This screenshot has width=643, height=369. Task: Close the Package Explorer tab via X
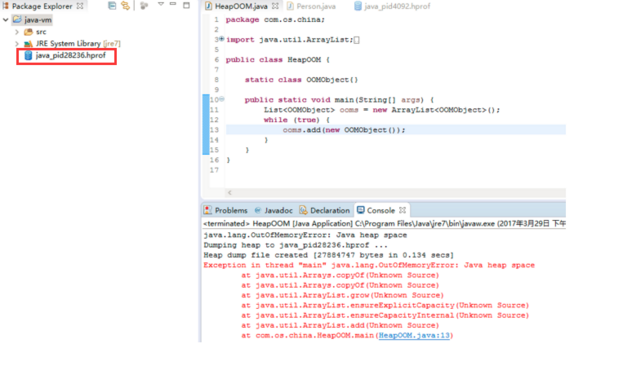(x=80, y=6)
